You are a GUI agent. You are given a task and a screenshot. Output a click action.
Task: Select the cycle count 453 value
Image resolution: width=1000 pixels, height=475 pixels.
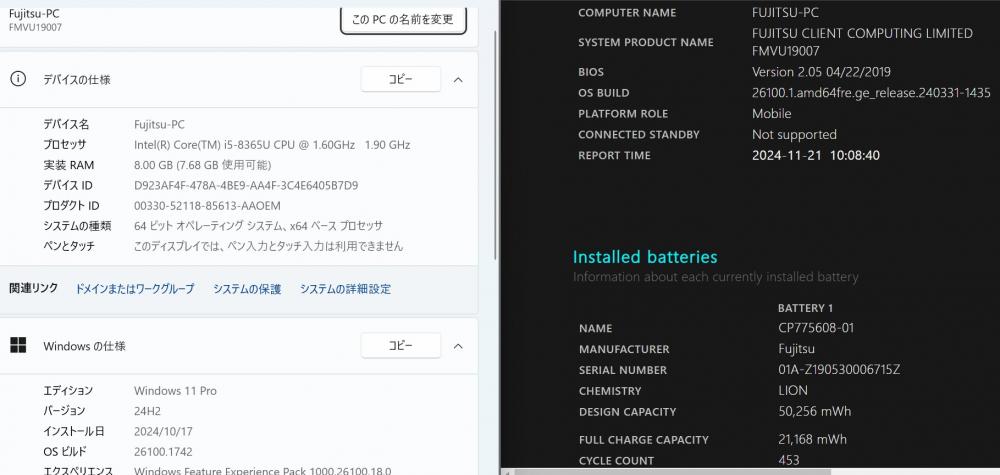789,460
